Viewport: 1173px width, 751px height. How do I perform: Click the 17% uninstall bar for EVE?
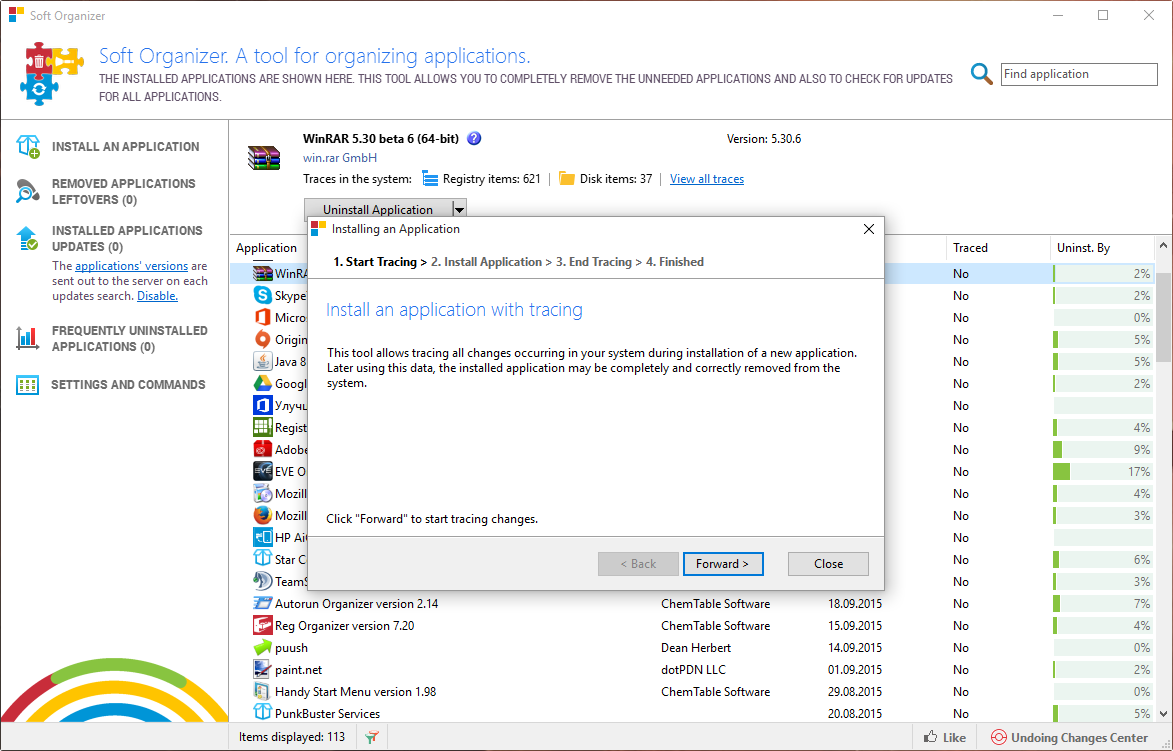click(1103, 471)
